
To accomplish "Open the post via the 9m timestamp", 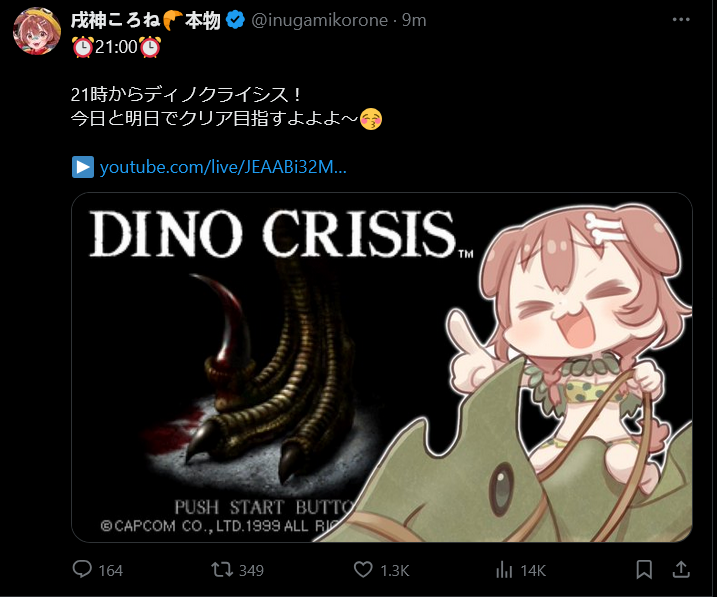I will 414,20.
